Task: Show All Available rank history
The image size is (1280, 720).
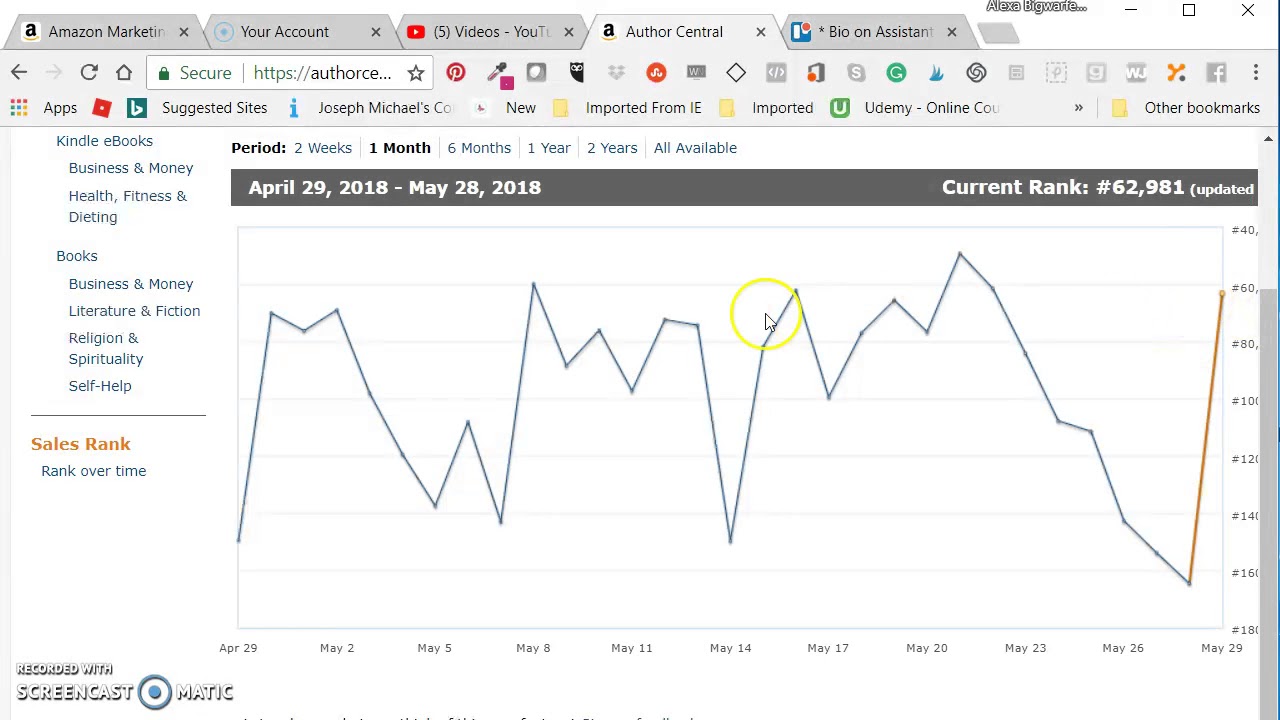Action: coord(695,148)
